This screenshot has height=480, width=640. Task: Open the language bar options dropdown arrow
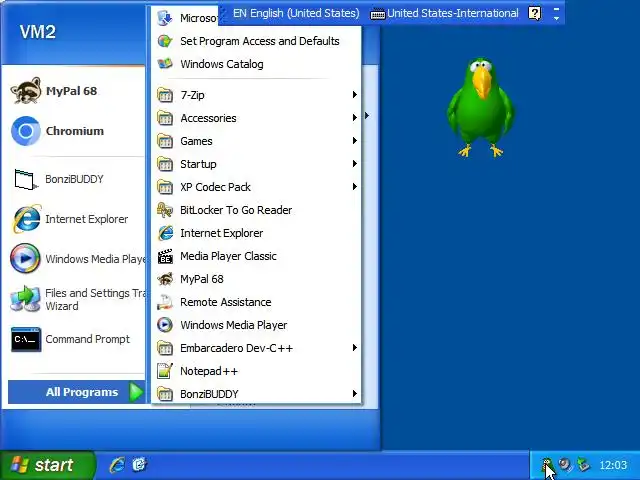pos(556,18)
